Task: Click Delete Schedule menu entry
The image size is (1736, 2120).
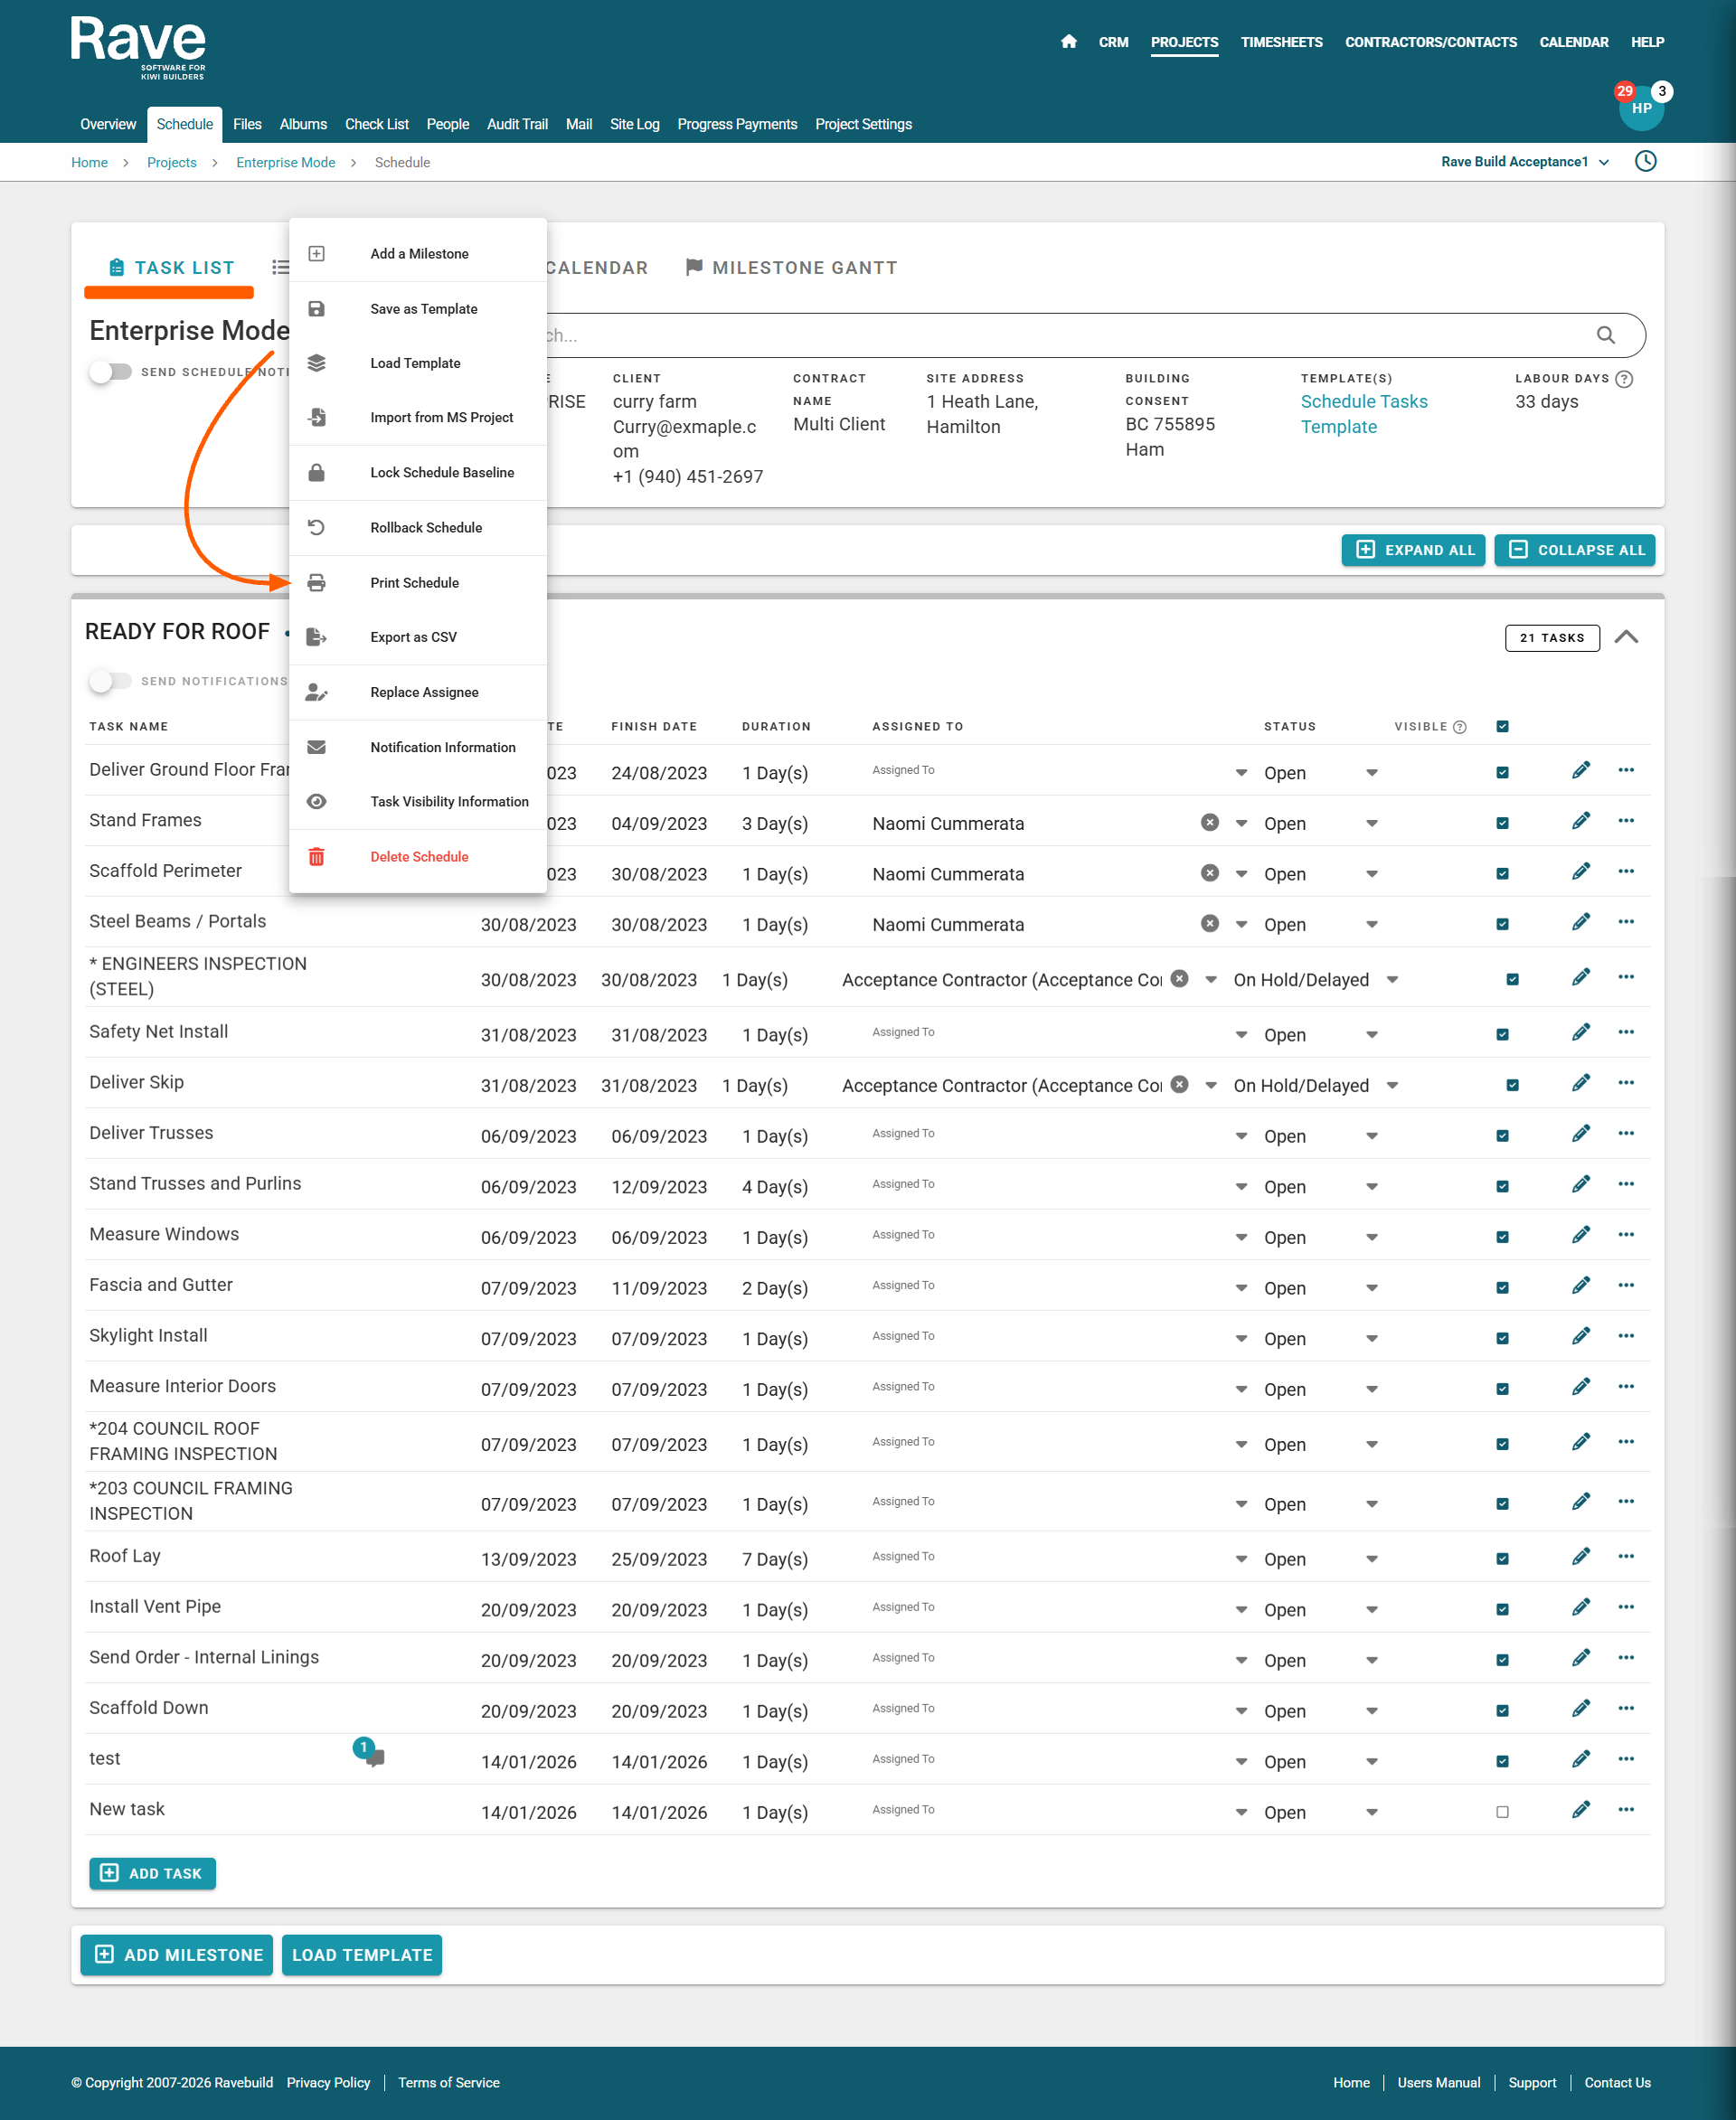Action: pos(419,857)
